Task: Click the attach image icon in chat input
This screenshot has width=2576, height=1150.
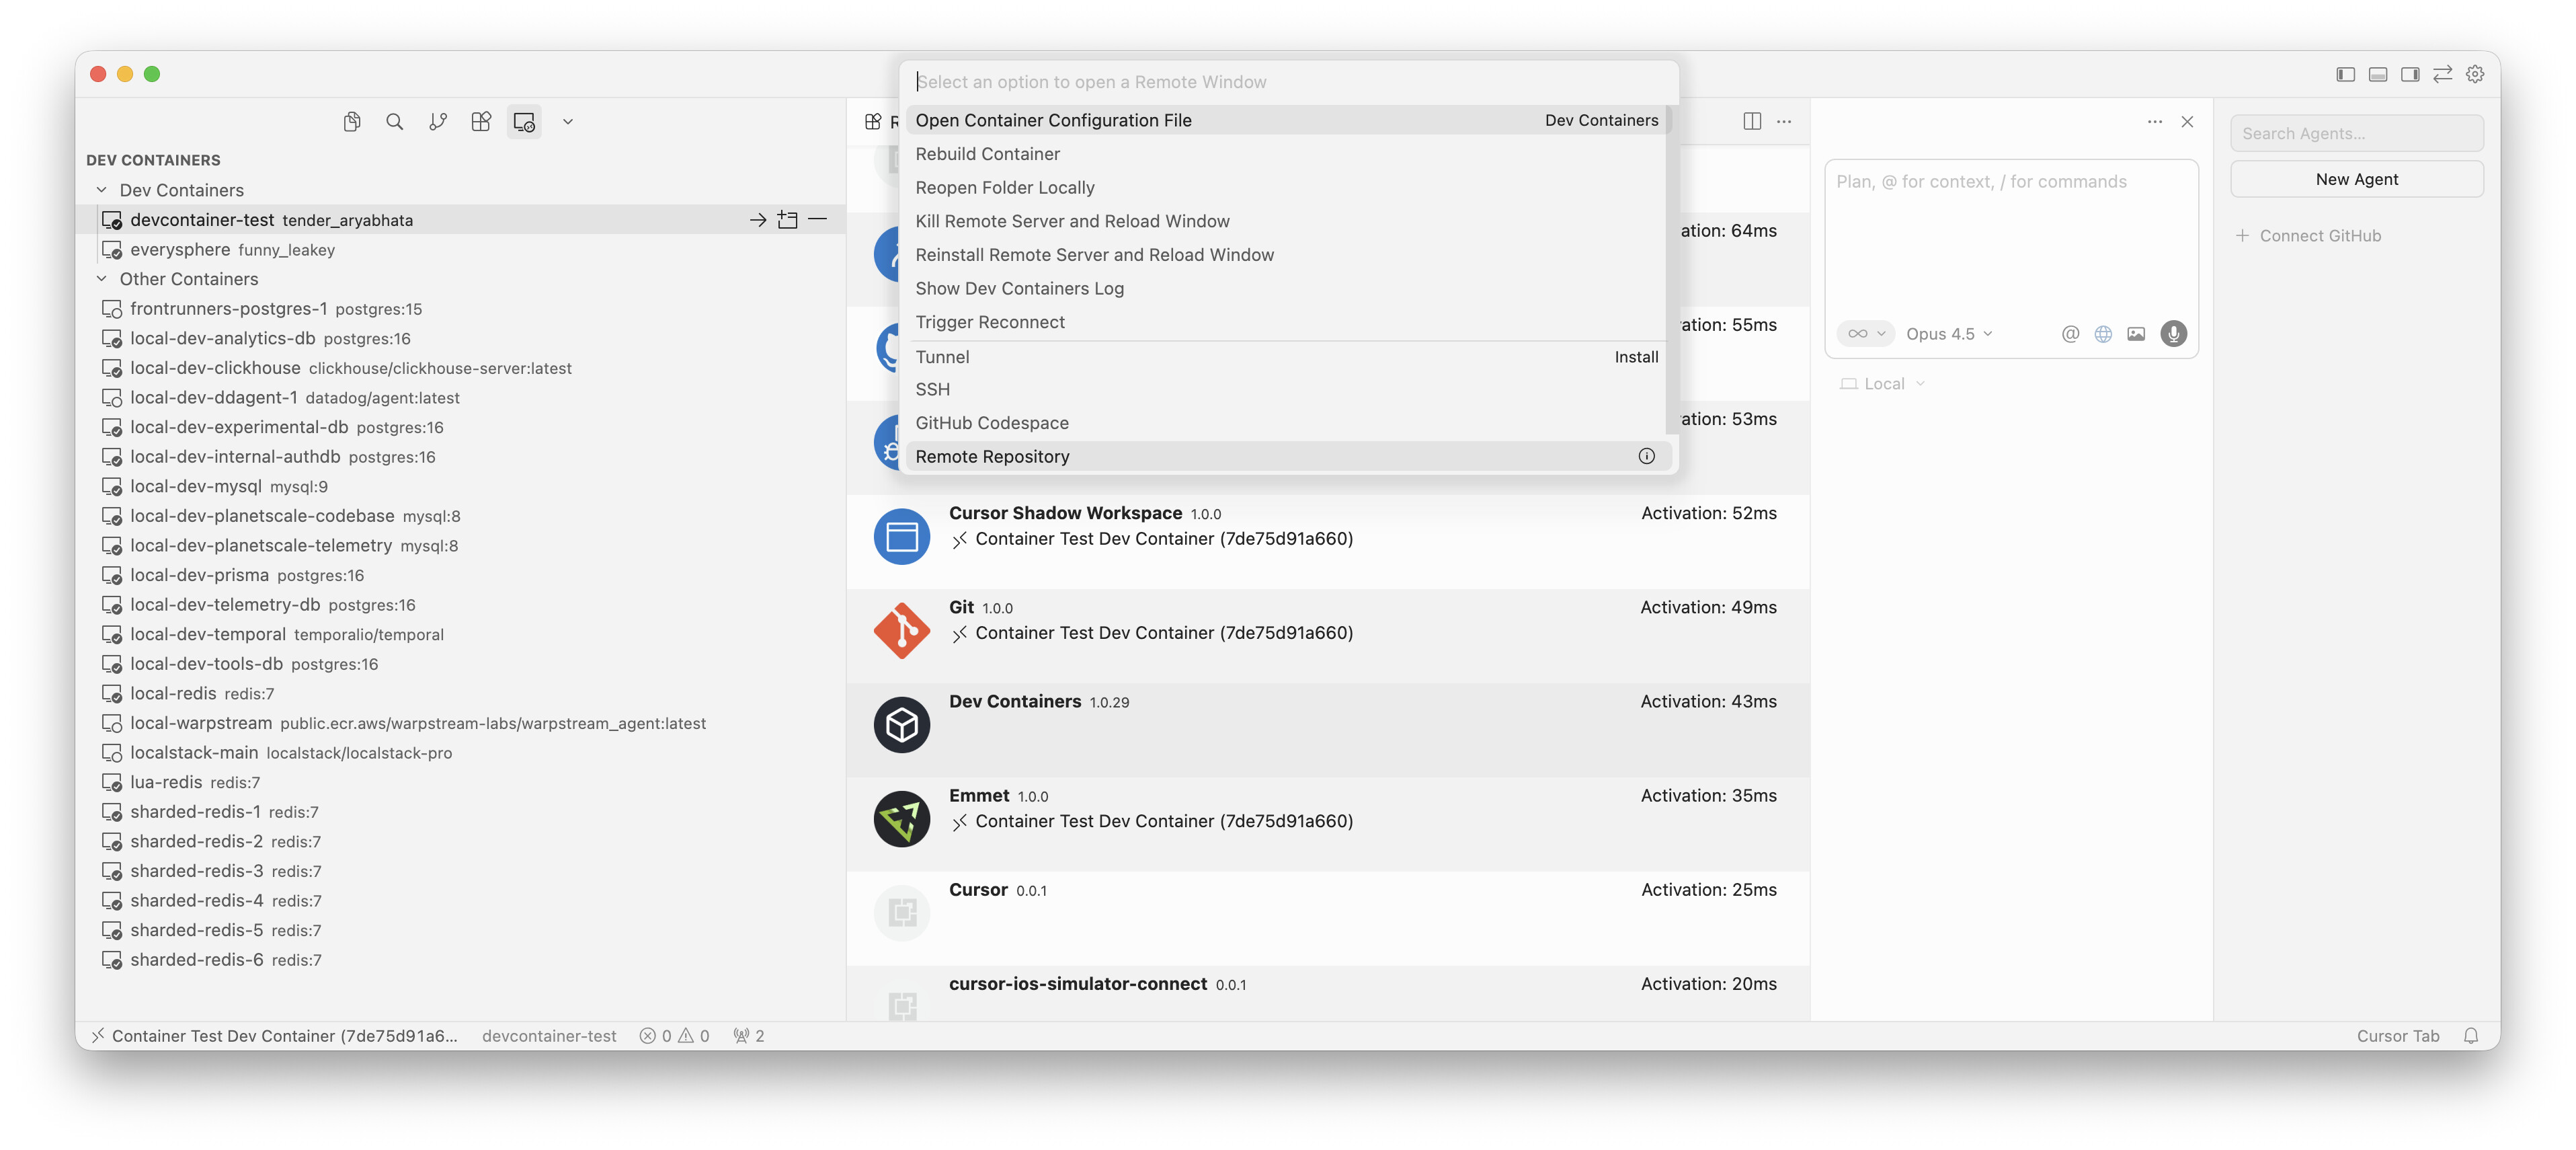Action: coord(2136,334)
